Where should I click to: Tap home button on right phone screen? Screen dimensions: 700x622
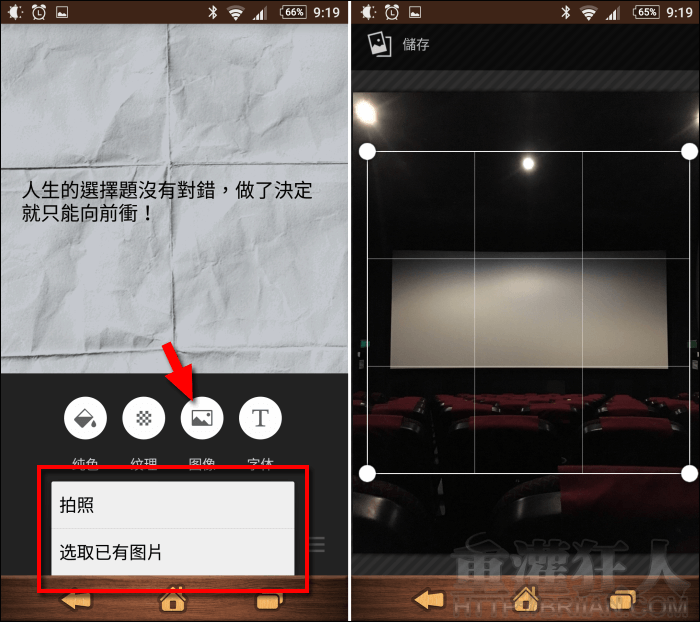[x=526, y=600]
